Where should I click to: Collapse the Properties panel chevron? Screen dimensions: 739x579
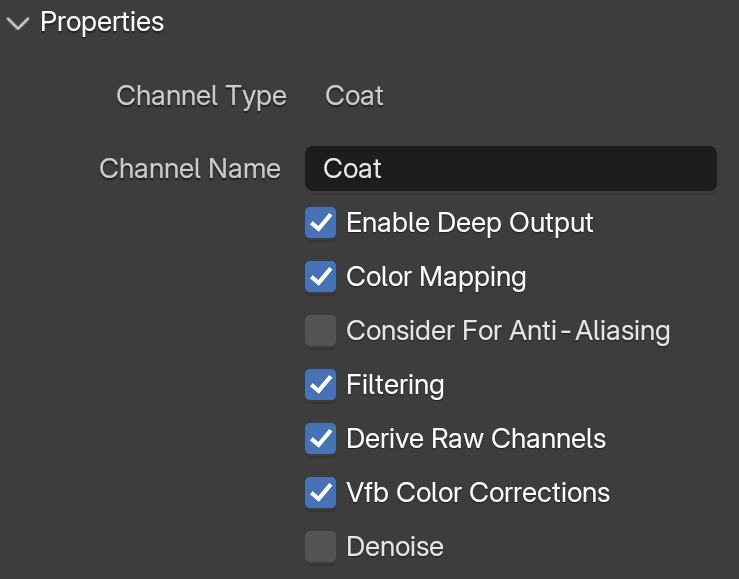coord(18,23)
